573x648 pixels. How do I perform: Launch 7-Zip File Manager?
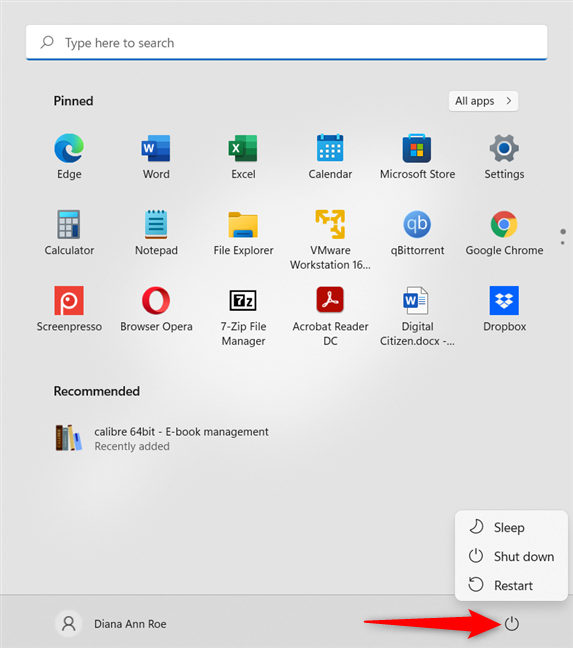point(243,316)
